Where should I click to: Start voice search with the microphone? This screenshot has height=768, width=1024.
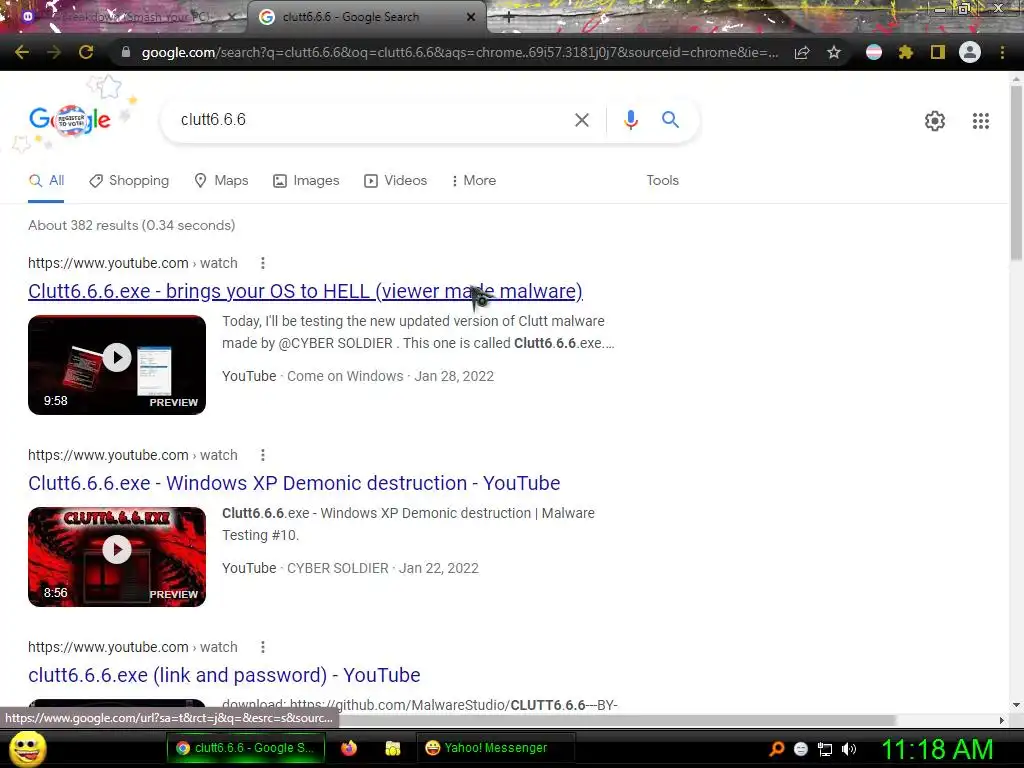630,120
